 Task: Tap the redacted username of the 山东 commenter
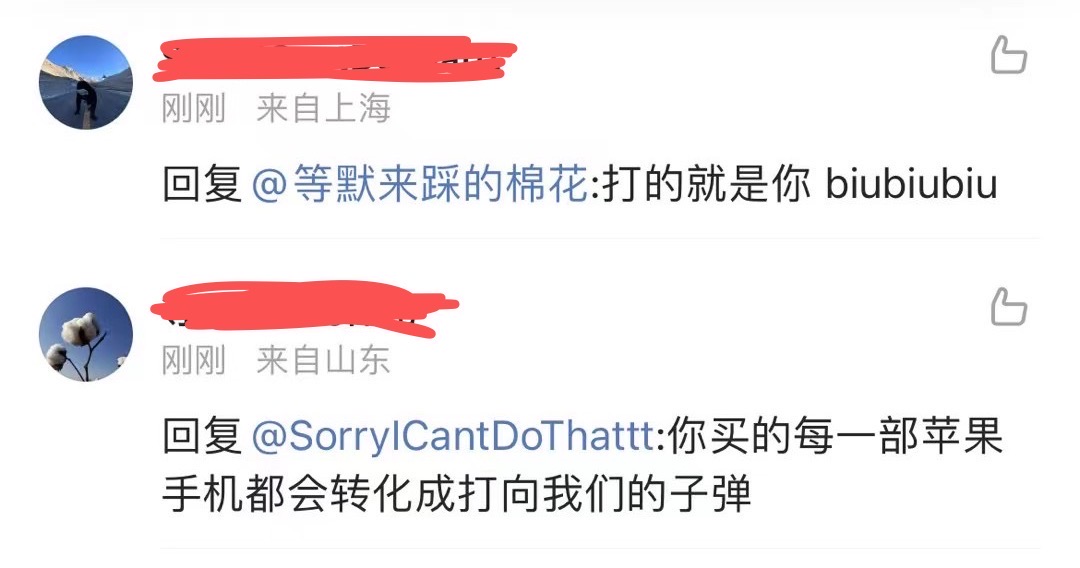(x=304, y=310)
